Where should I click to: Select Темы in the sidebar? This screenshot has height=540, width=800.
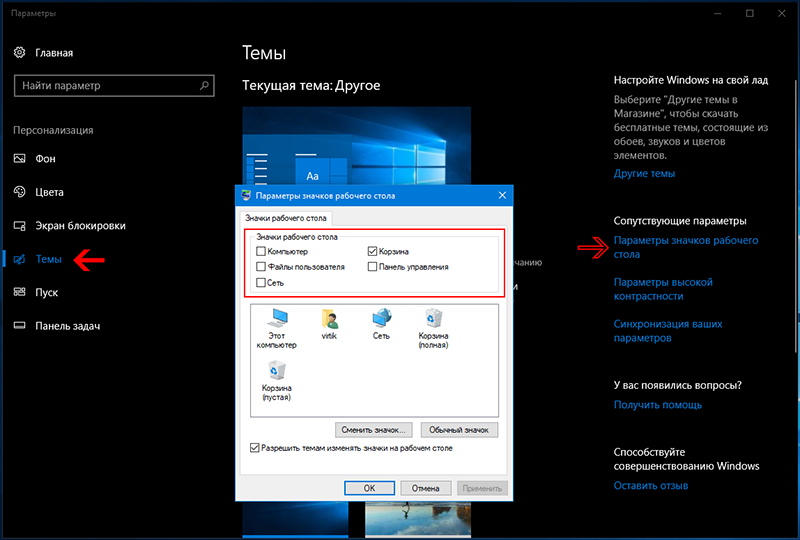click(38, 259)
